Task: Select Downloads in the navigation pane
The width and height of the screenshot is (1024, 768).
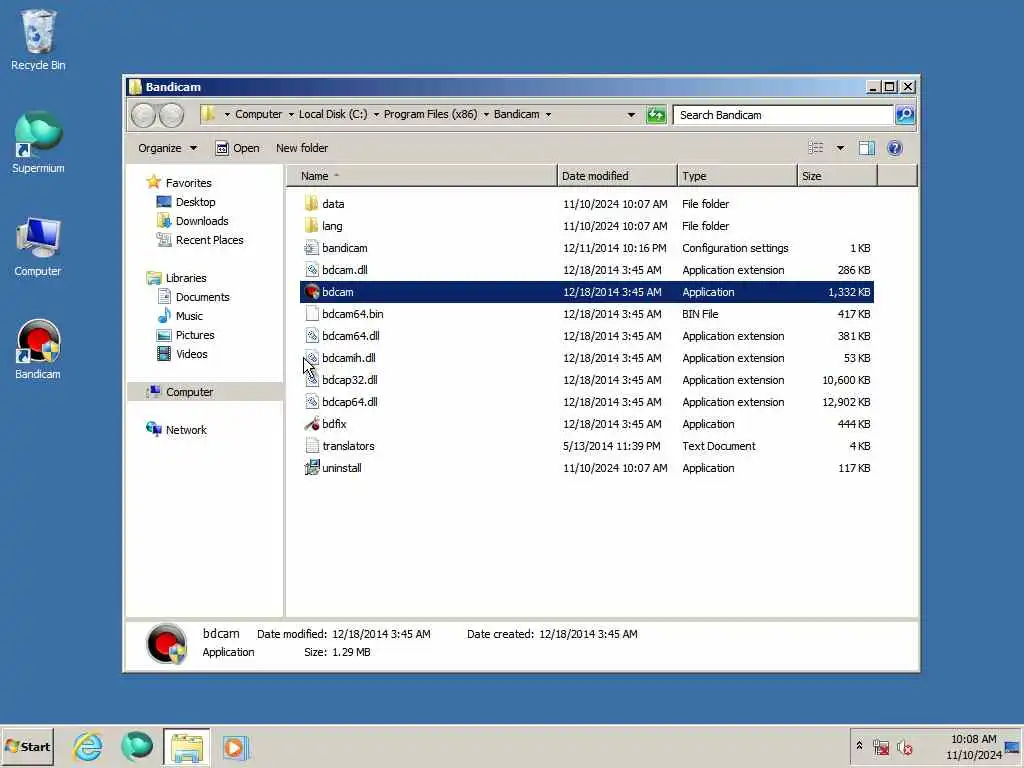Action: [202, 221]
